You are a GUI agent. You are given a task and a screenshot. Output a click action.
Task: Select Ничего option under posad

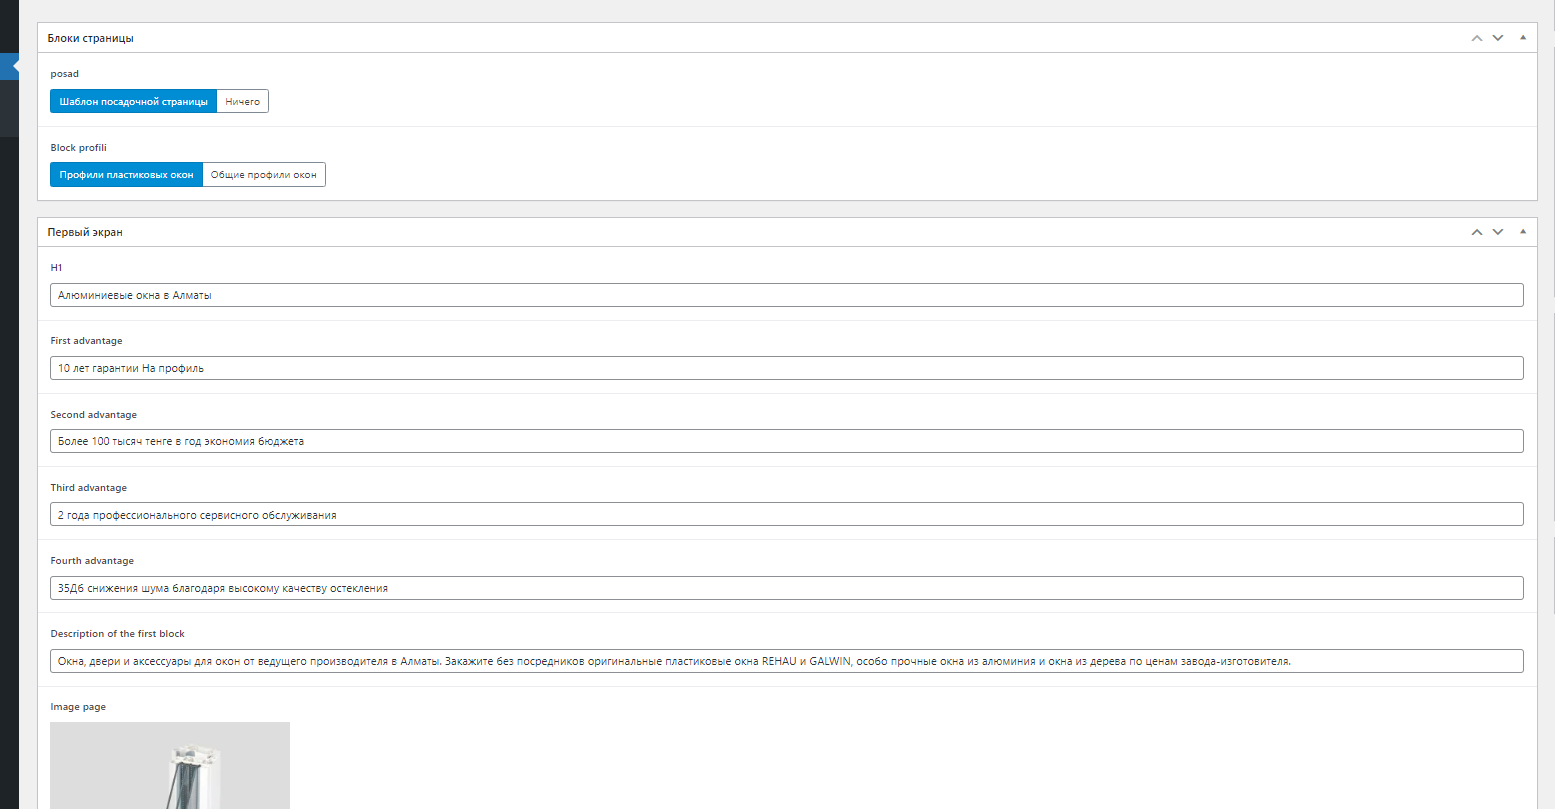pos(243,101)
